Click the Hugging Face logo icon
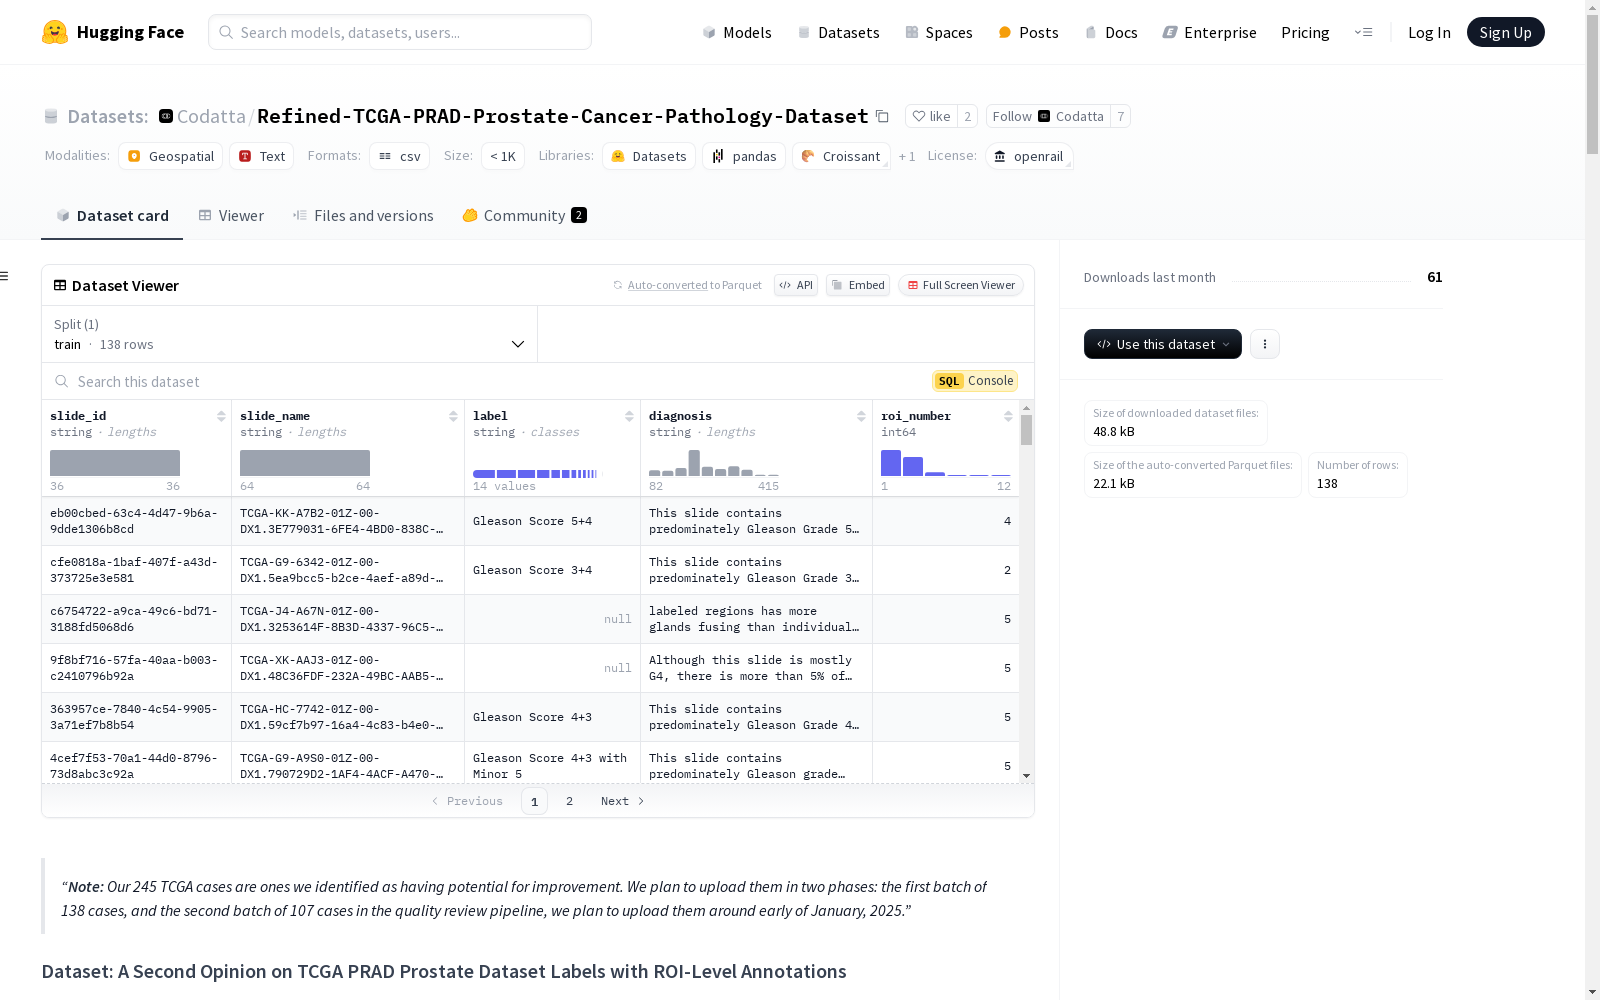Screen dimensions: 1600x1000 55,32
